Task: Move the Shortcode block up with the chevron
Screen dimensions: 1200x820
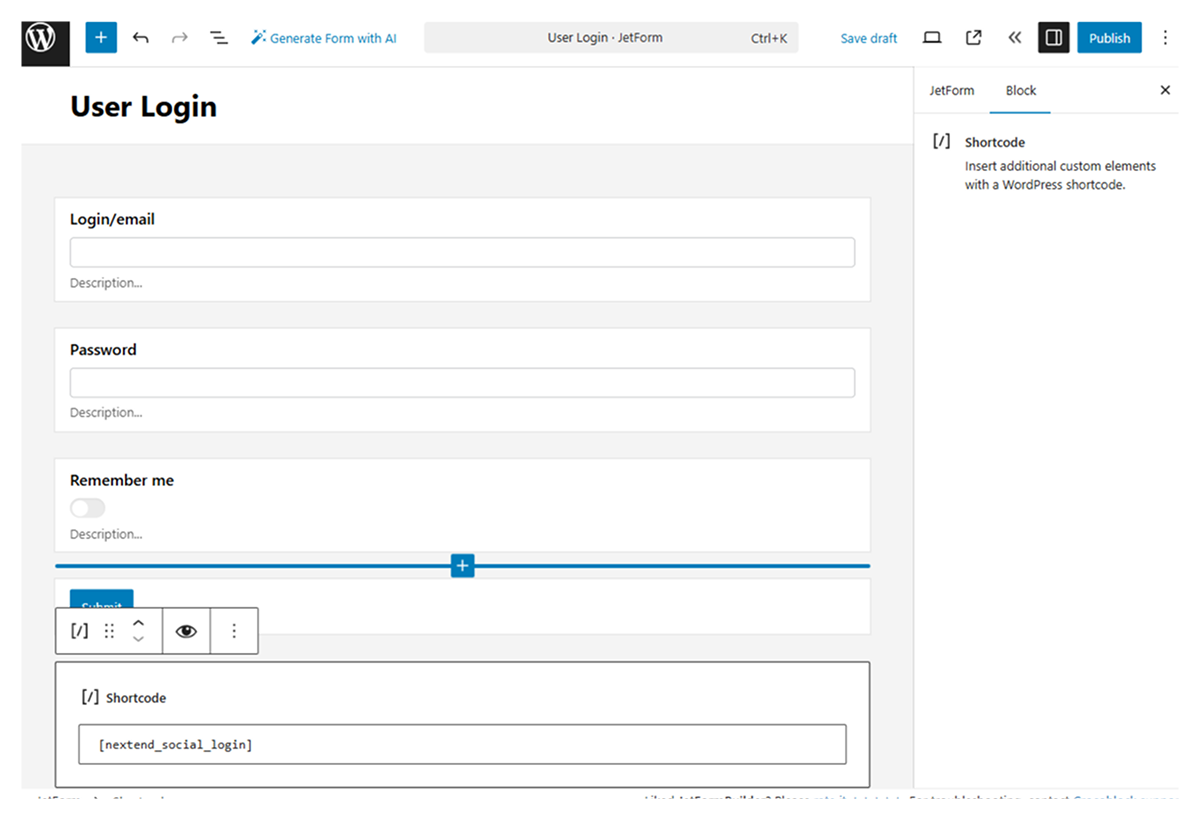Action: coord(138,623)
